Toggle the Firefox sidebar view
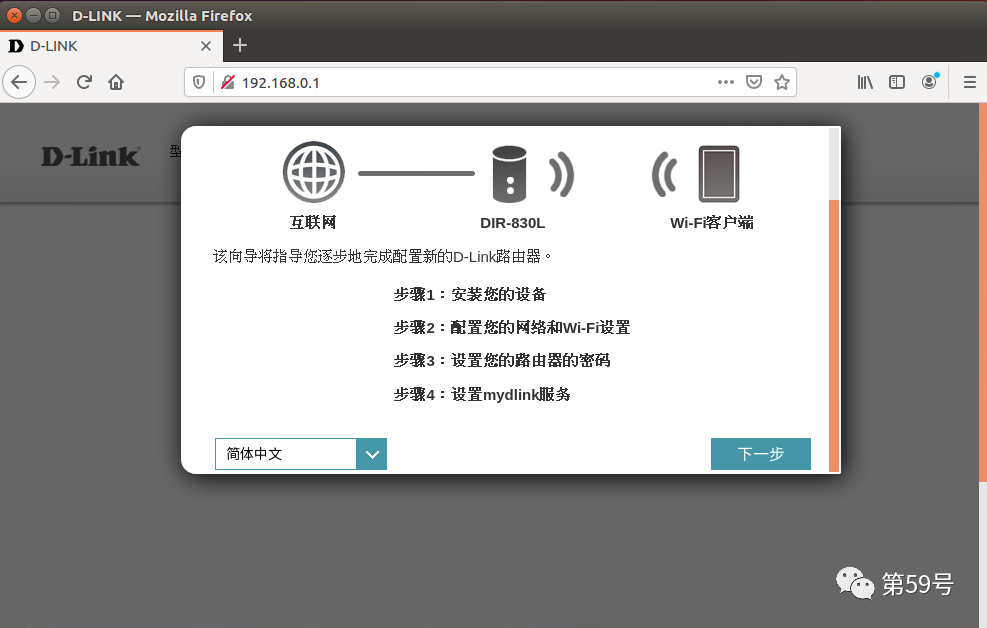 (x=897, y=82)
